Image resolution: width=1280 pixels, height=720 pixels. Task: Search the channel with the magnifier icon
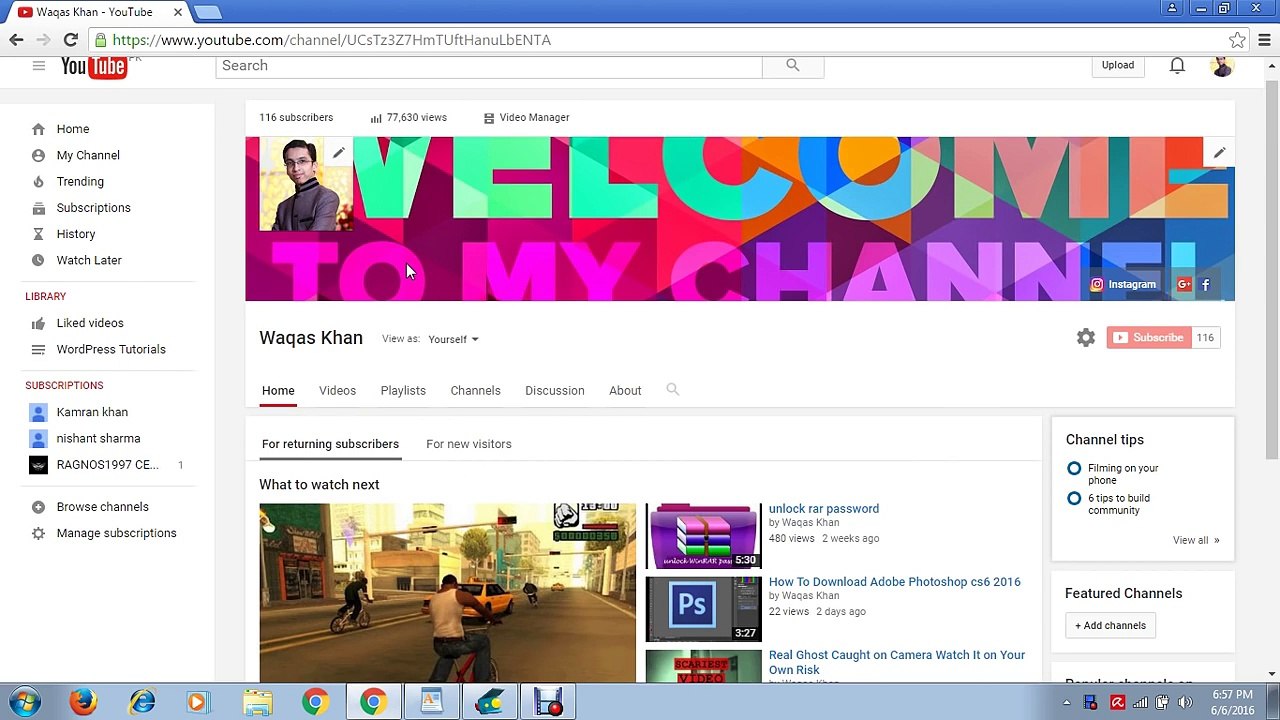[x=673, y=390]
